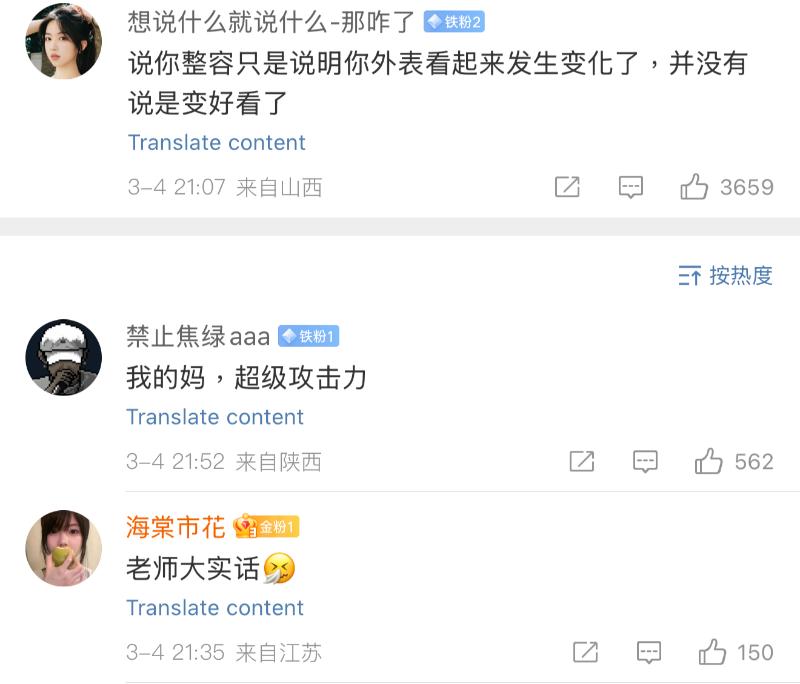Reply to the 老师大实话 comment
The height and width of the screenshot is (684, 800).
tap(649, 652)
